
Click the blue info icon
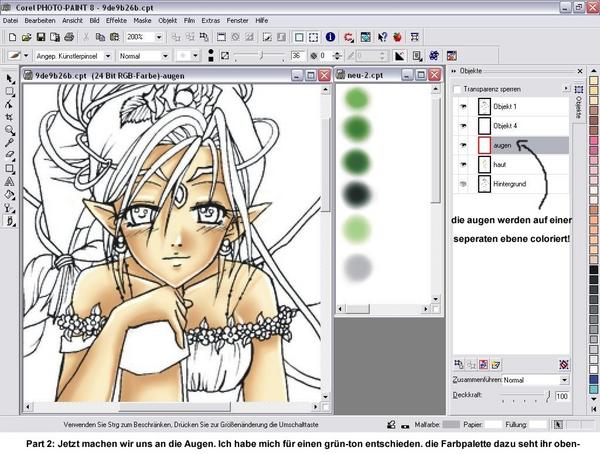click(331, 37)
